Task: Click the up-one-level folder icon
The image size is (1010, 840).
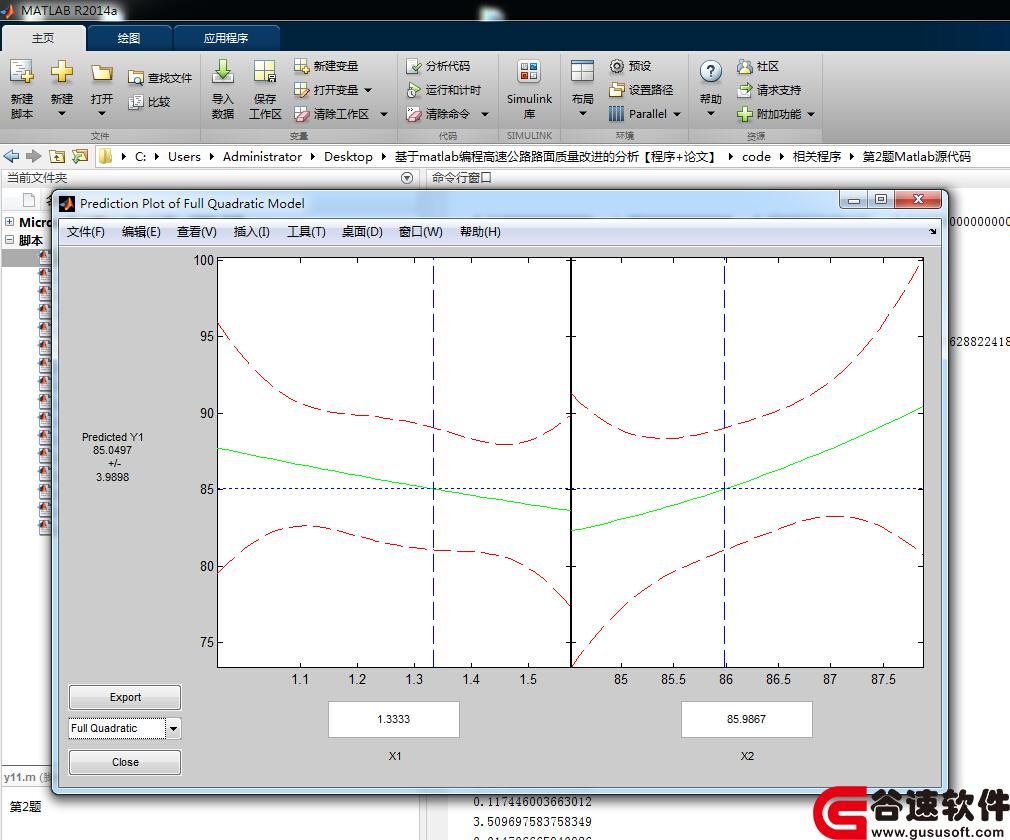Action: [x=57, y=156]
